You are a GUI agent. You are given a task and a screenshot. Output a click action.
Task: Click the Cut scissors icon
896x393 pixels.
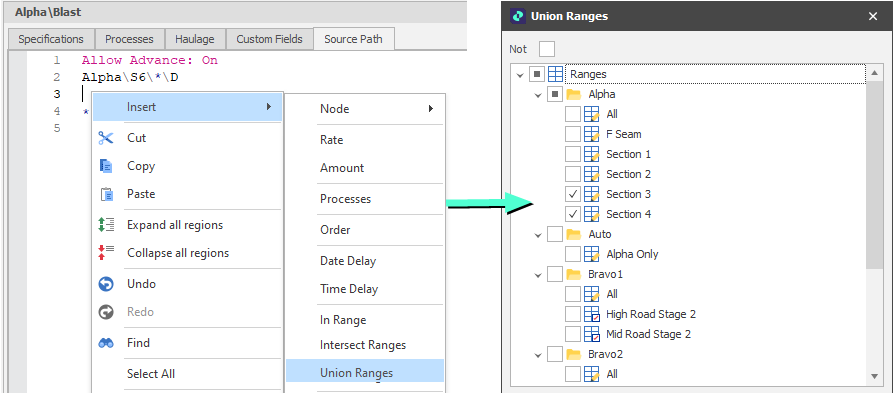click(106, 138)
